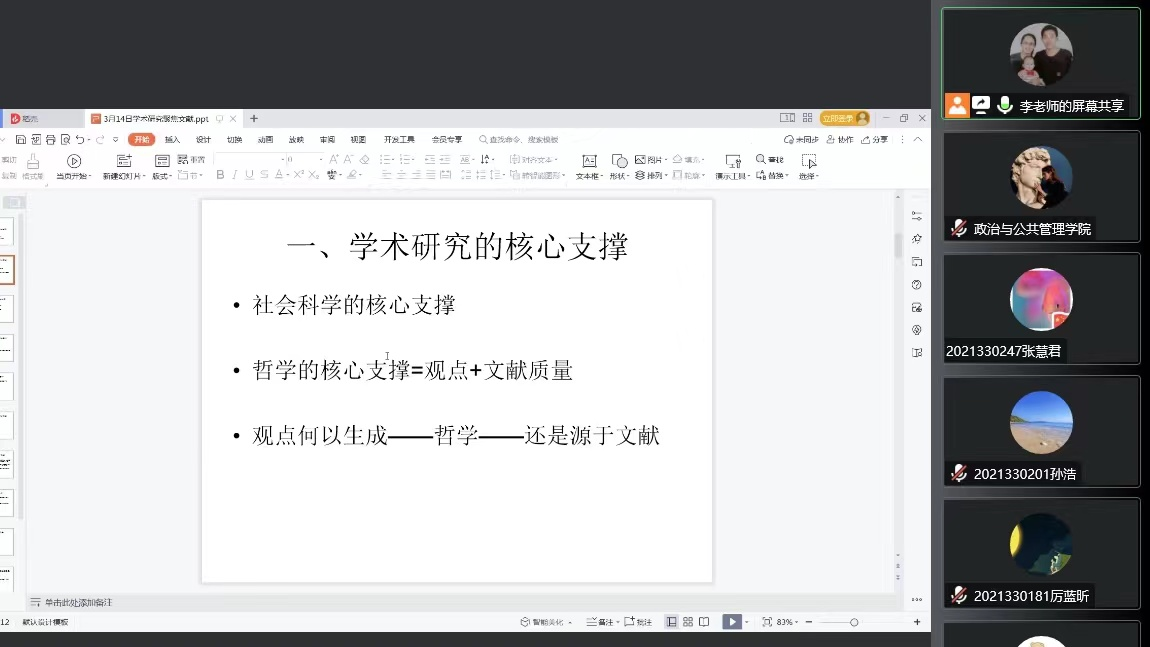Start slideshow with 当页开始 play icon

[x=74, y=161]
